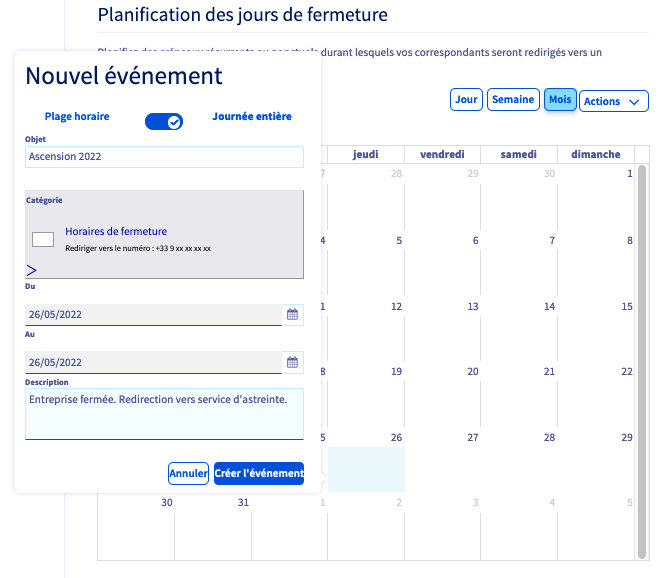Toggle the Plage horaire / Journée entière switch

point(164,121)
